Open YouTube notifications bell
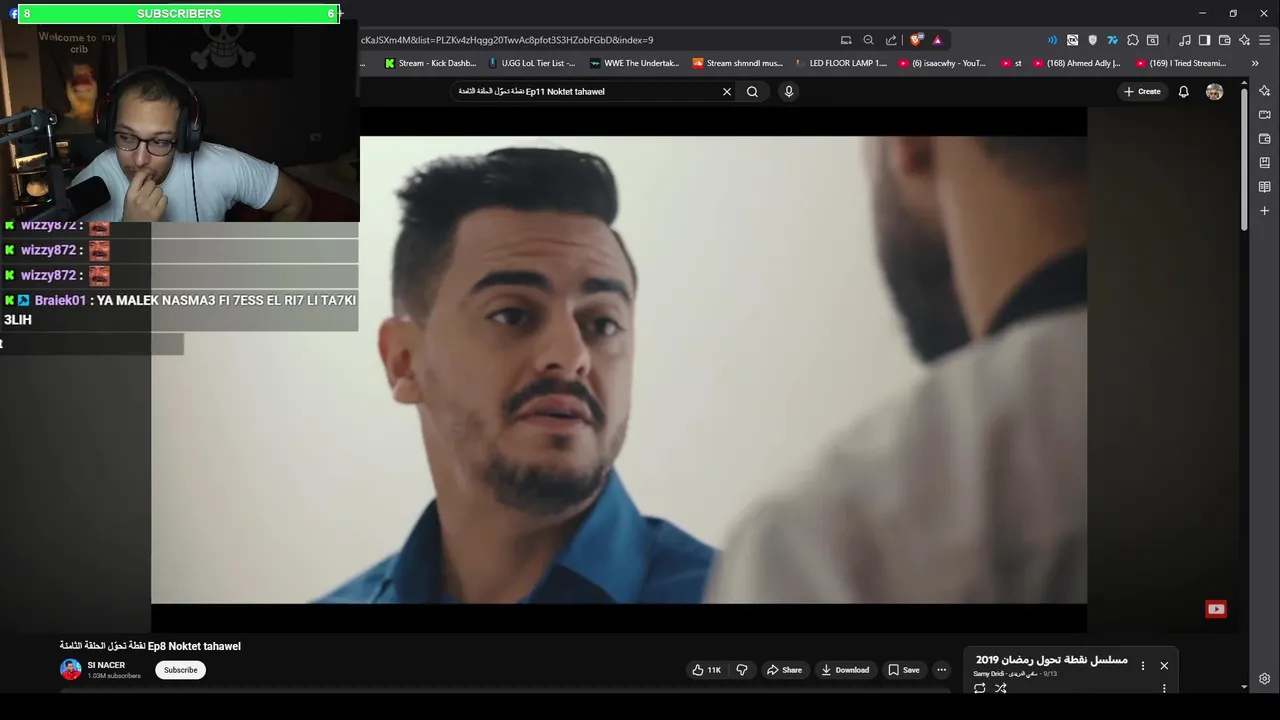Screen dimensions: 1280x720 [1184, 91]
